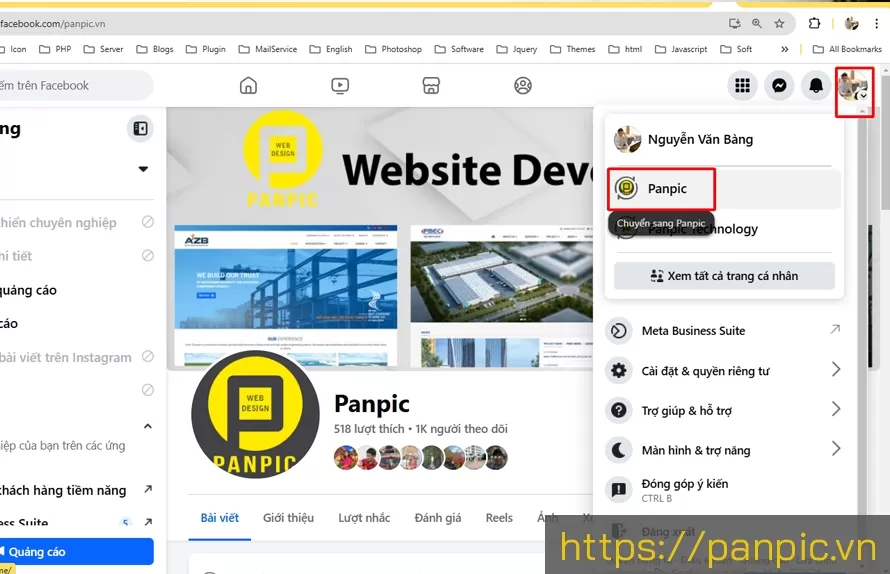
Task: Click first follower avatar under Panpic name
Action: tap(346, 458)
